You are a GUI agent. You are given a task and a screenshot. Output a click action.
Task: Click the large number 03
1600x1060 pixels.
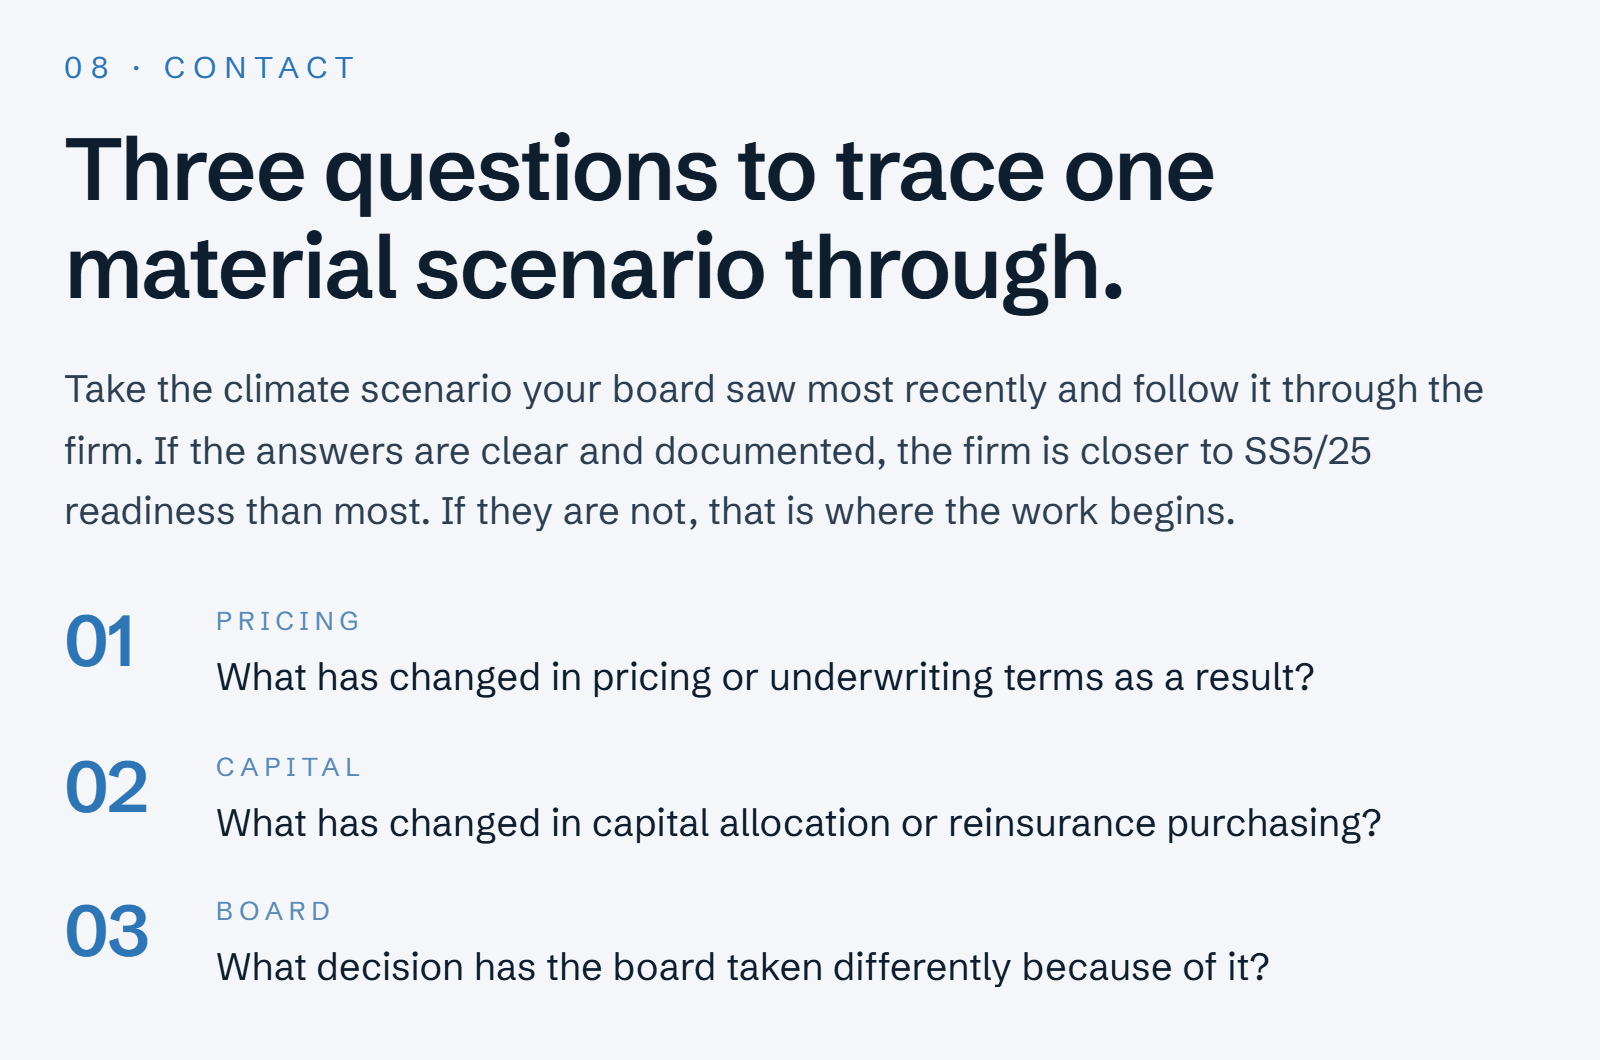[x=106, y=932]
